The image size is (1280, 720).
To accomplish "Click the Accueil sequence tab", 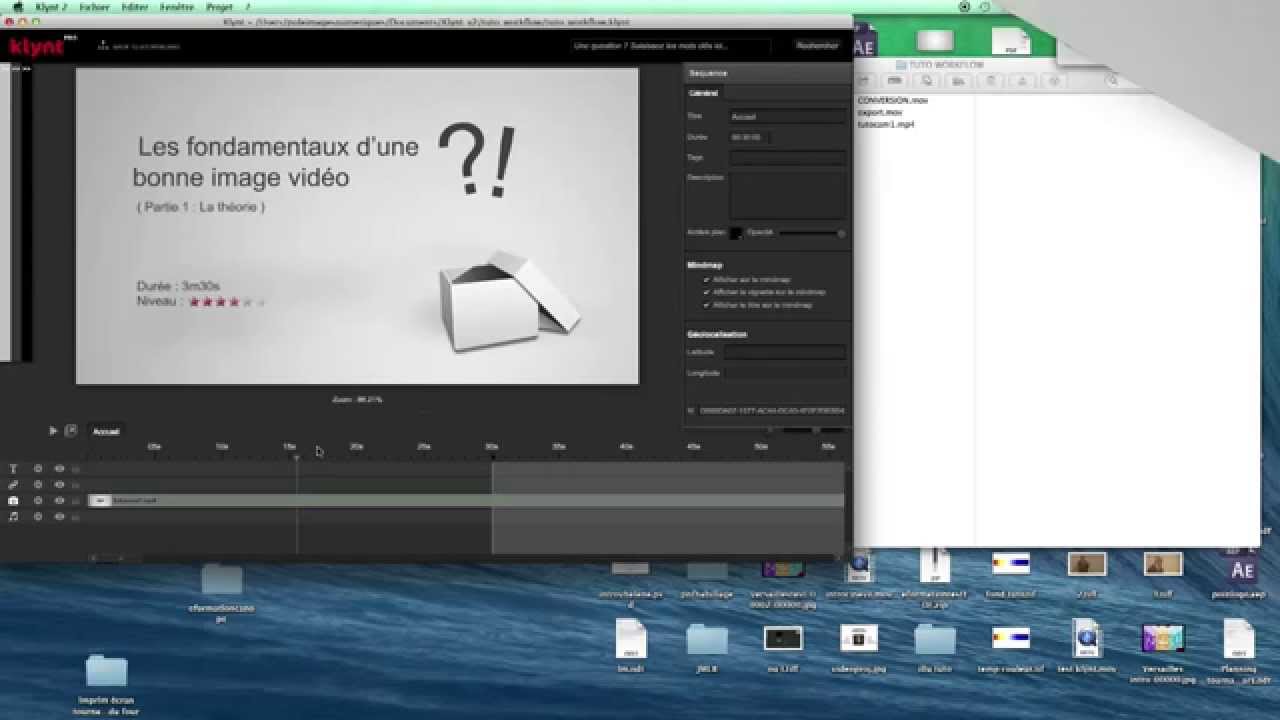I will click(106, 431).
